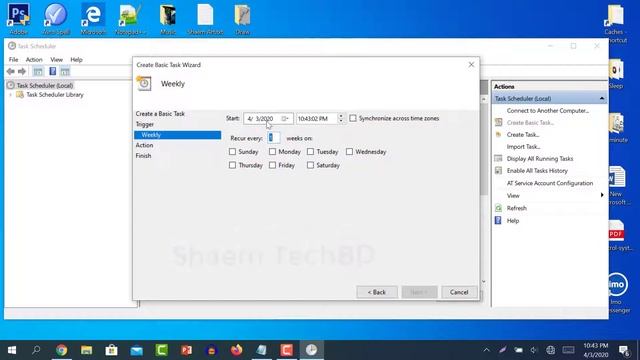Click the Music folder on the desktop
The width and height of the screenshot is (640, 360).
(168, 18)
